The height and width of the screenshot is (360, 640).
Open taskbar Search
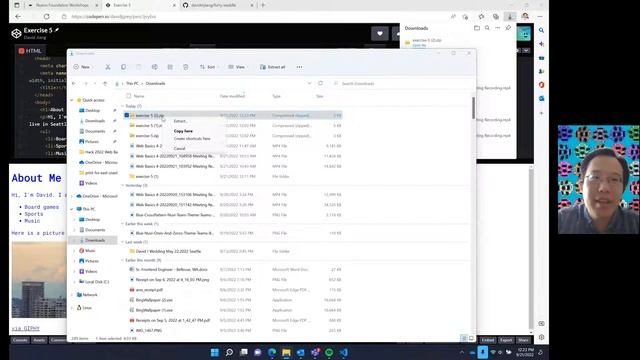pos(229,352)
